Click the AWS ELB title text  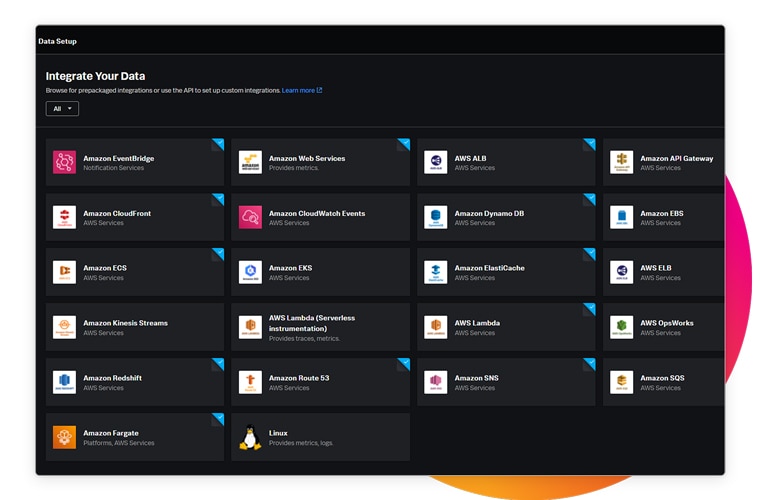tap(656, 268)
